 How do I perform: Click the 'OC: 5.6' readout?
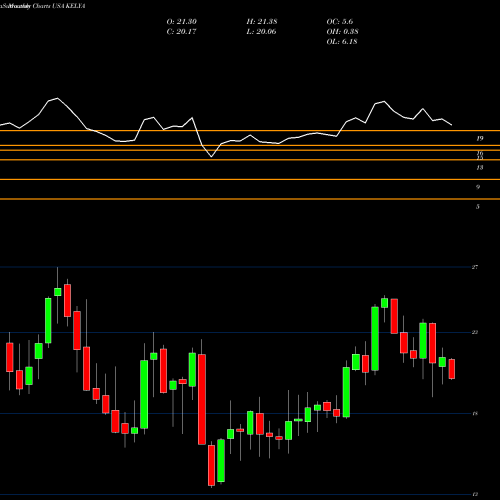click(x=340, y=22)
